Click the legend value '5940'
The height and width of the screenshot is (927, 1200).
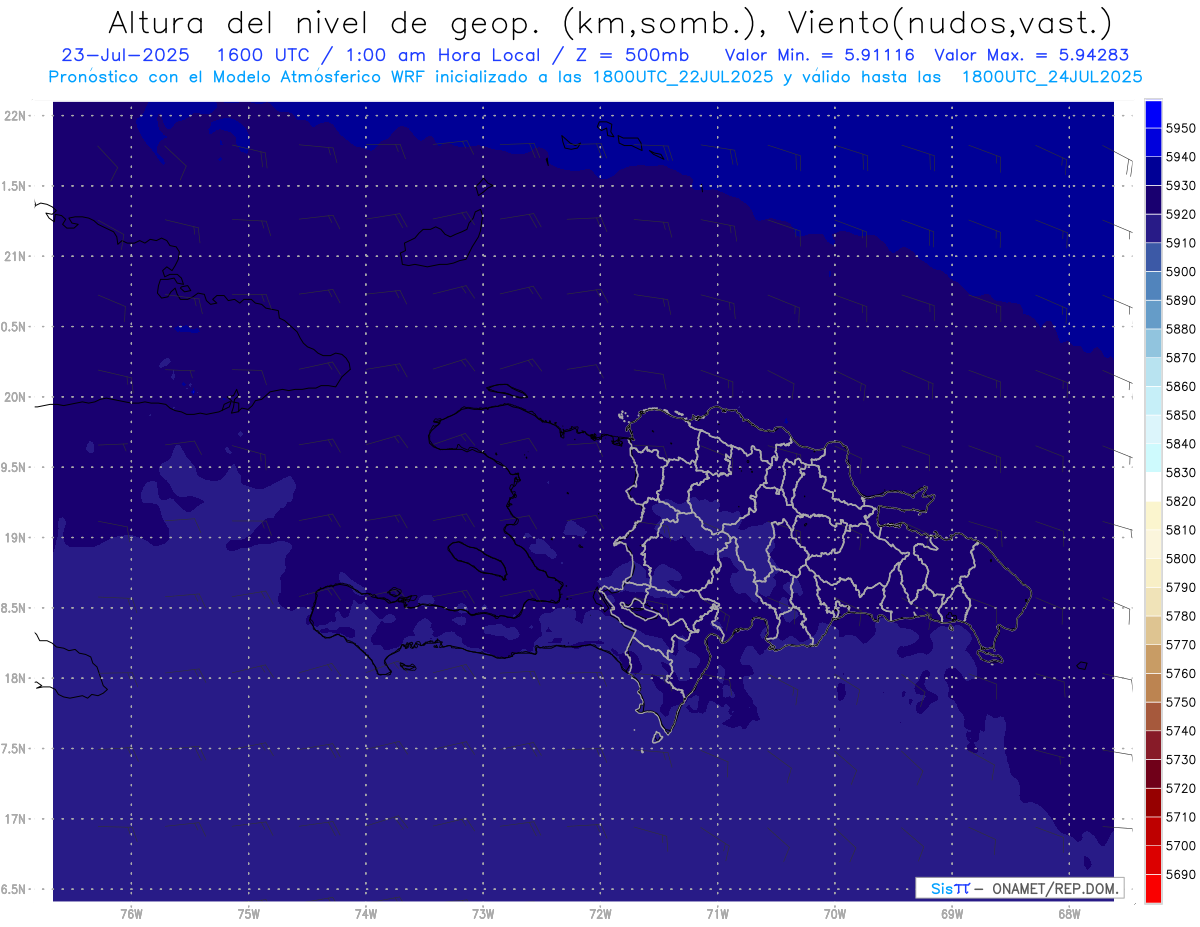[1181, 157]
